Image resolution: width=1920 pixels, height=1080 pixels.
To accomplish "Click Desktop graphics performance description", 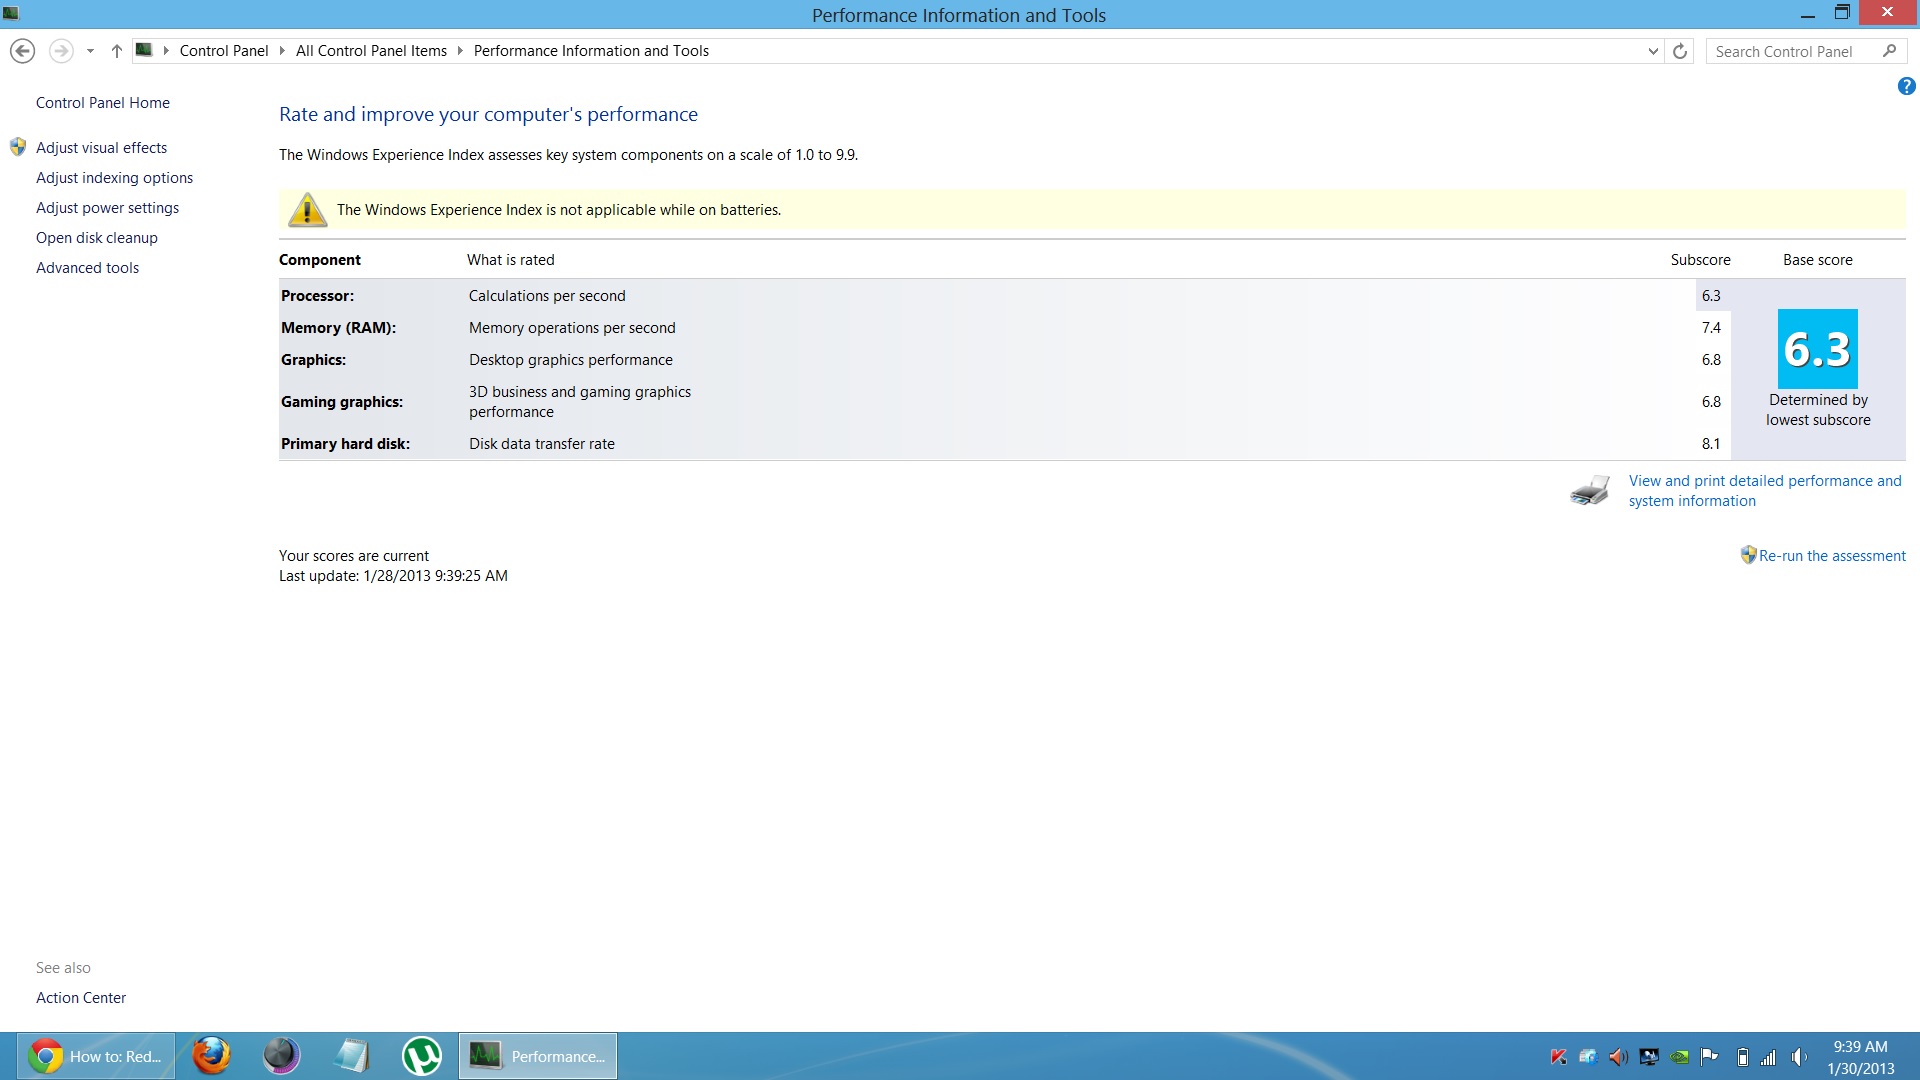I will 571,360.
